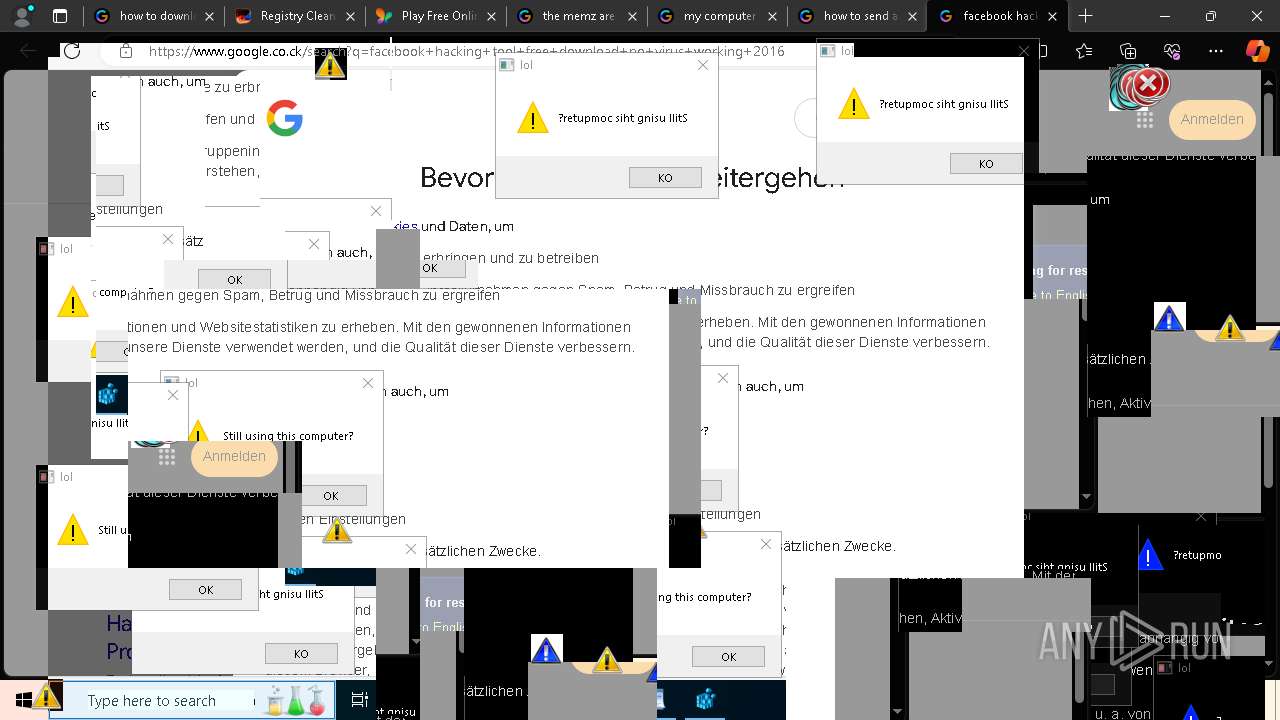
Task: Click KO button near the taskbar search
Action: tap(301, 653)
